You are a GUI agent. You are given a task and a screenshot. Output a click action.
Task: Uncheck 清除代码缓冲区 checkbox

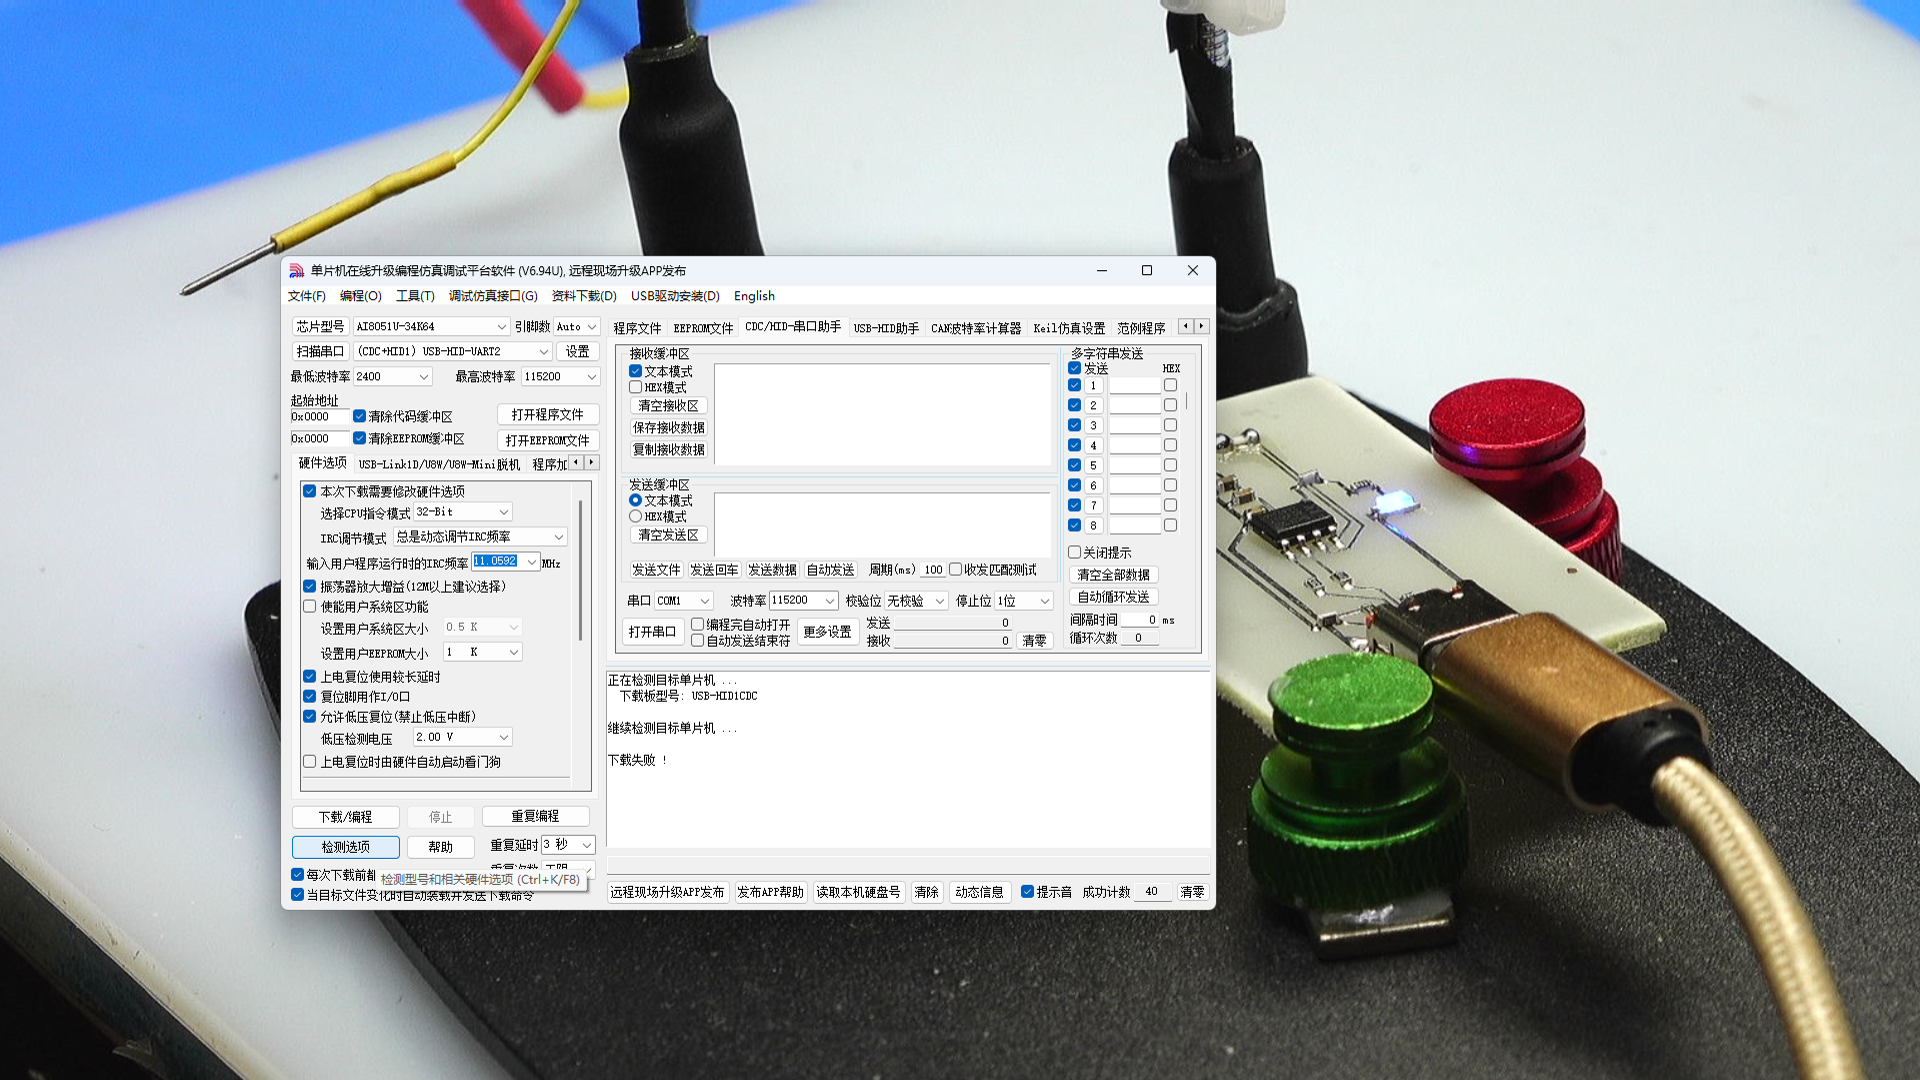[x=359, y=416]
